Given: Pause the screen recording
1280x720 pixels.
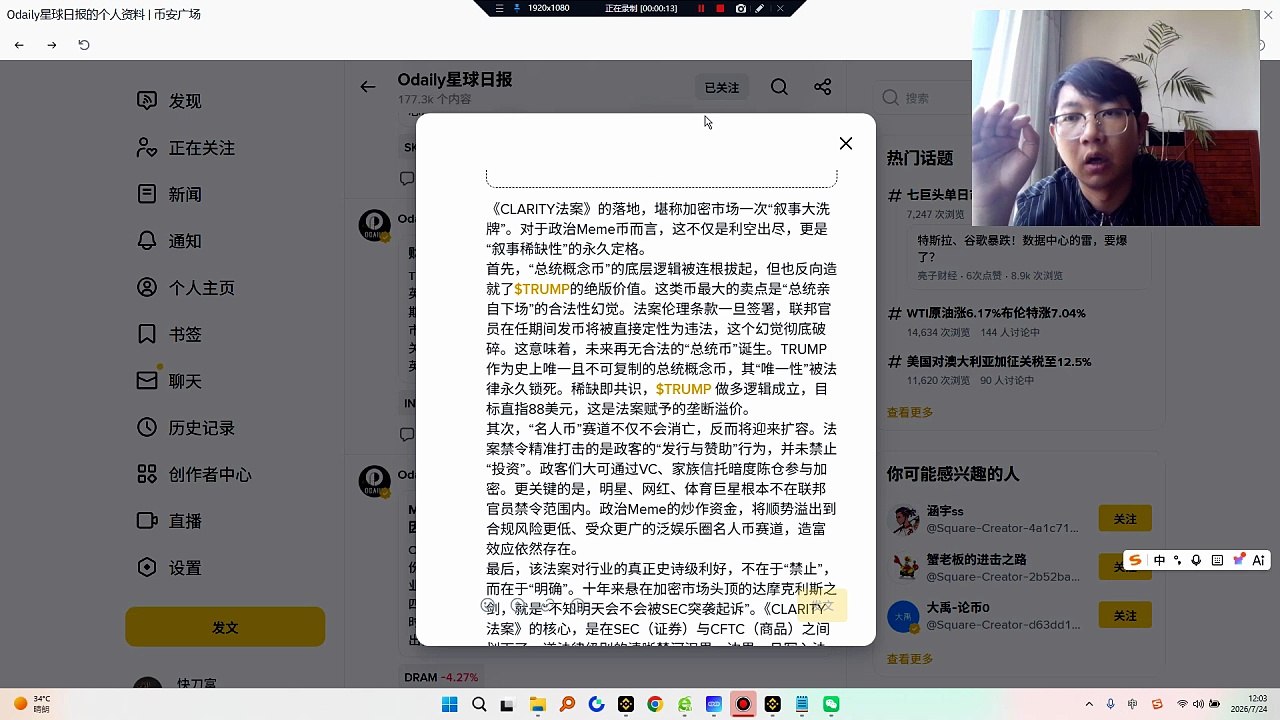Looking at the screenshot, I should point(700,8).
